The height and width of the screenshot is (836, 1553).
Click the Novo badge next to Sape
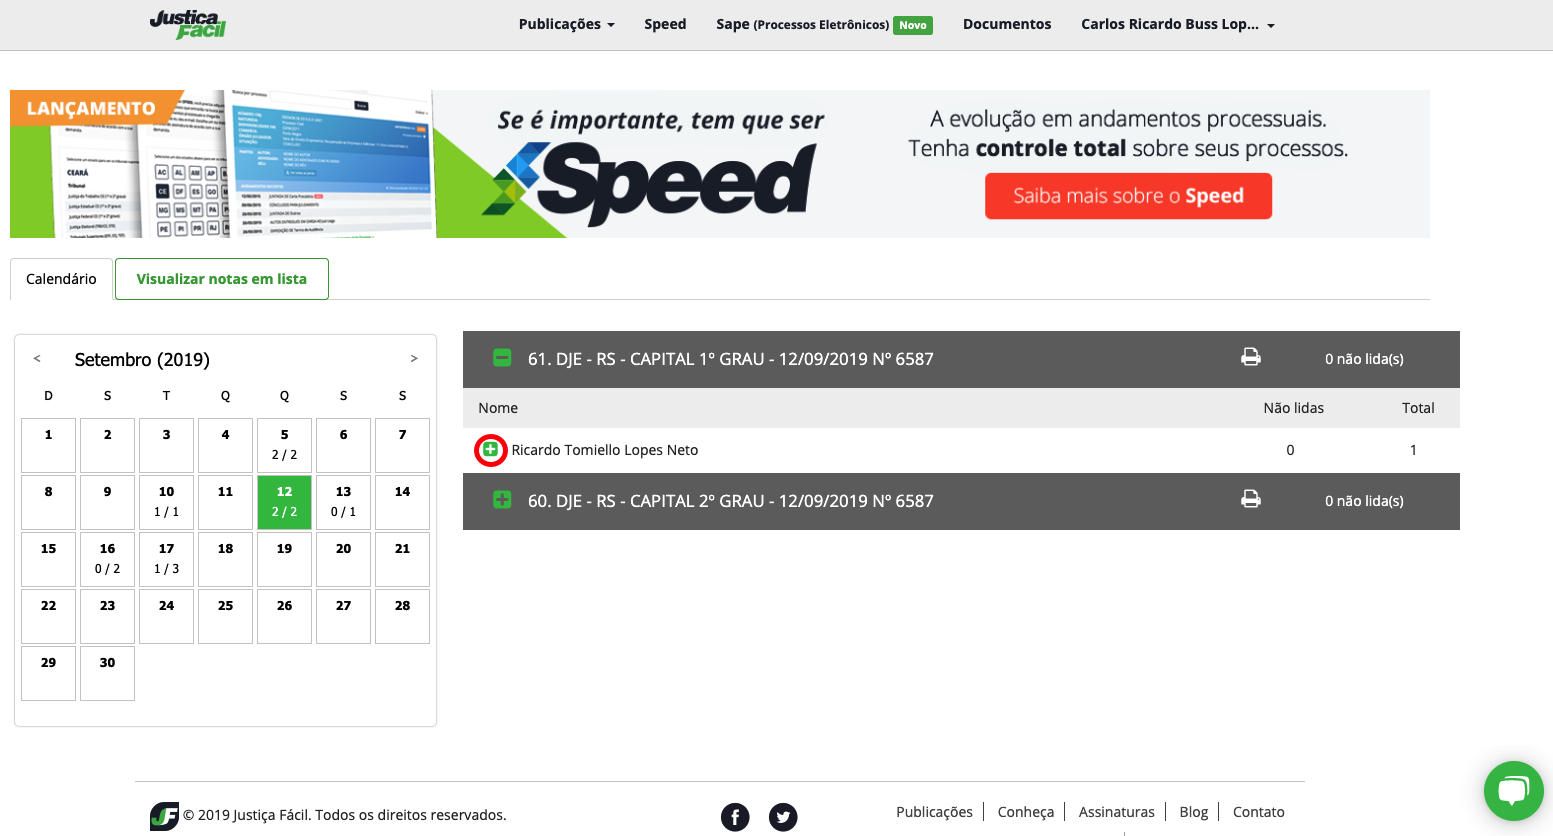[x=913, y=25]
